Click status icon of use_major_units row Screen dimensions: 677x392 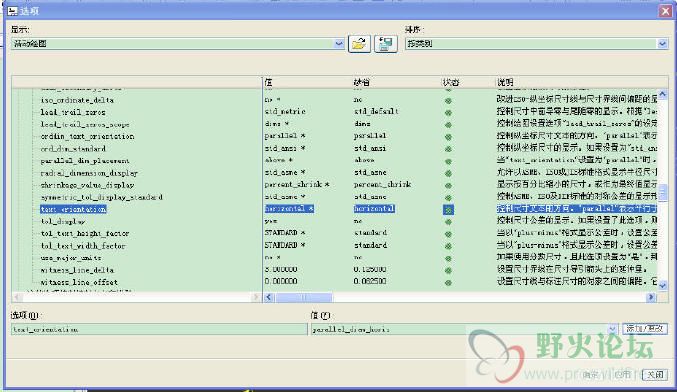click(448, 258)
